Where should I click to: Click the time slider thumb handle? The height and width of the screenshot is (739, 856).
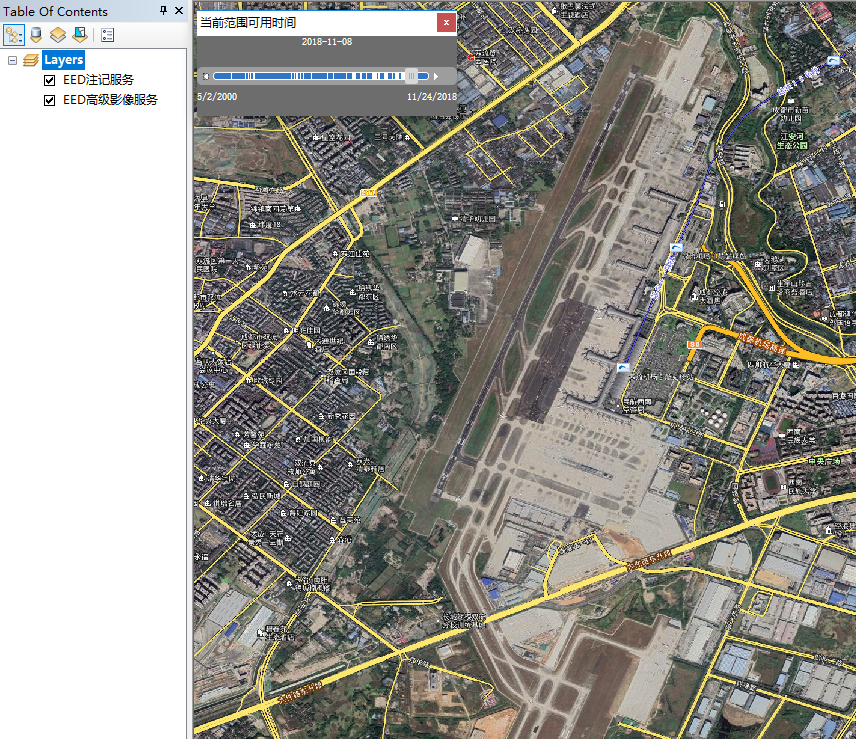click(410, 76)
